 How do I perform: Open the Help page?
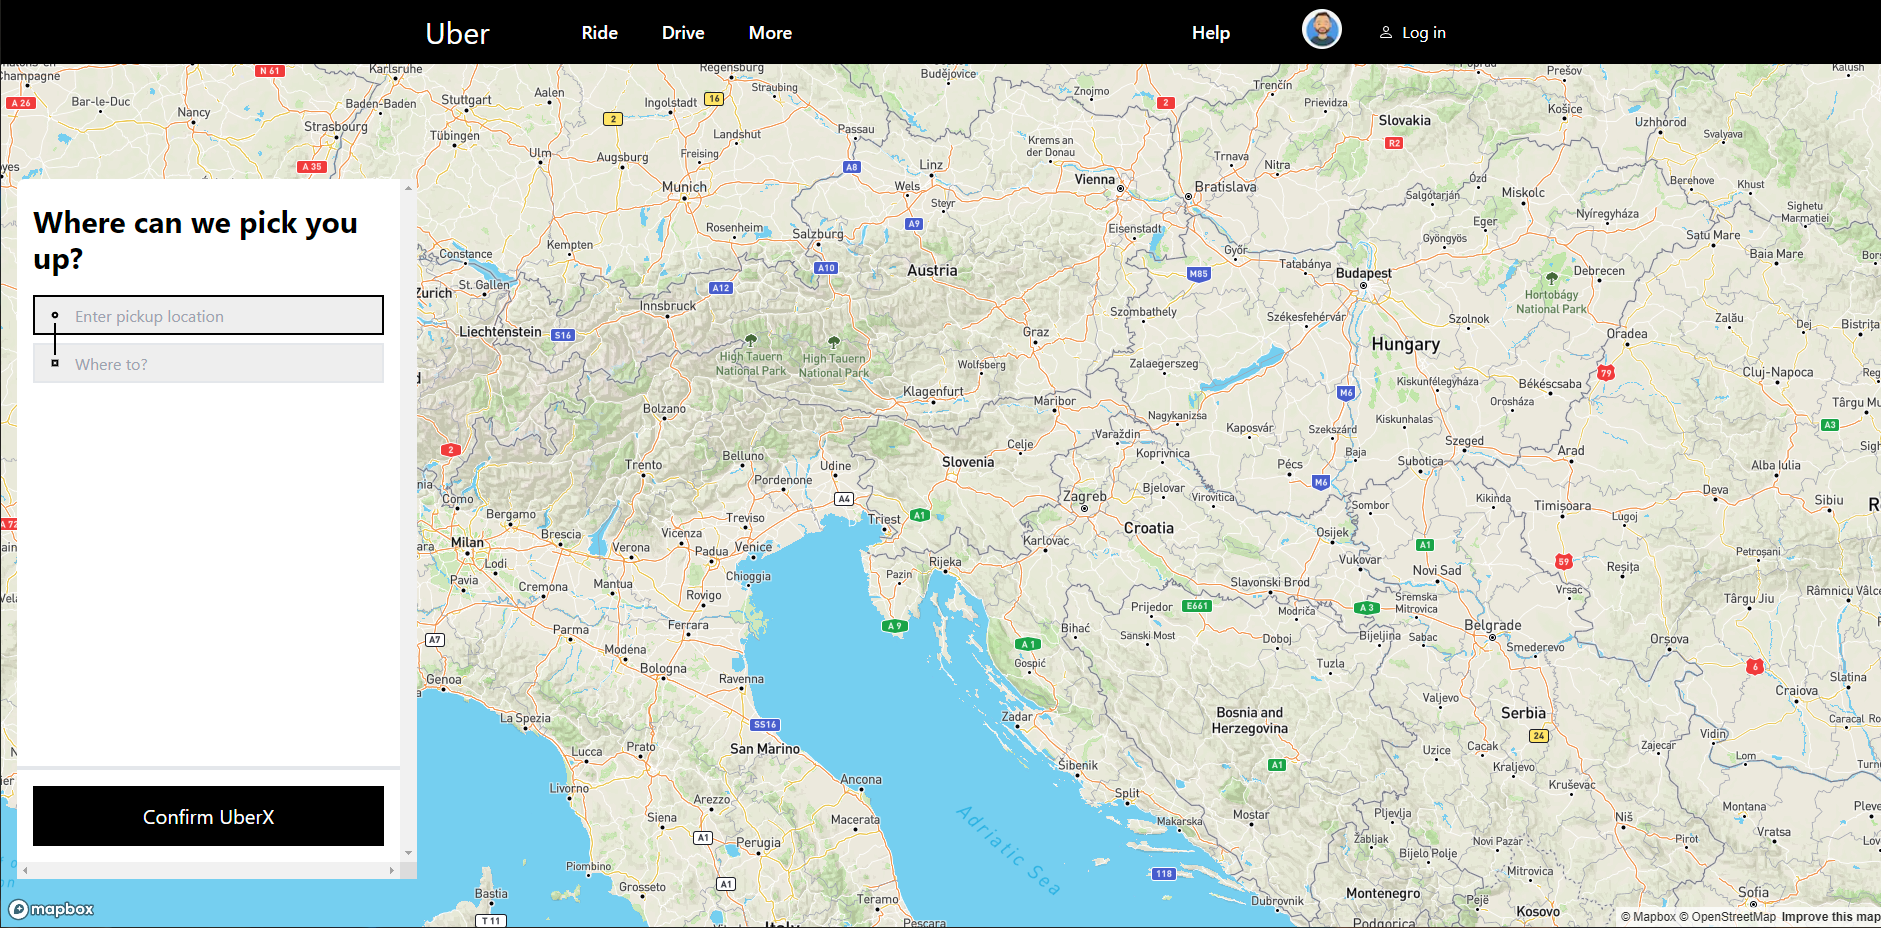(1211, 33)
